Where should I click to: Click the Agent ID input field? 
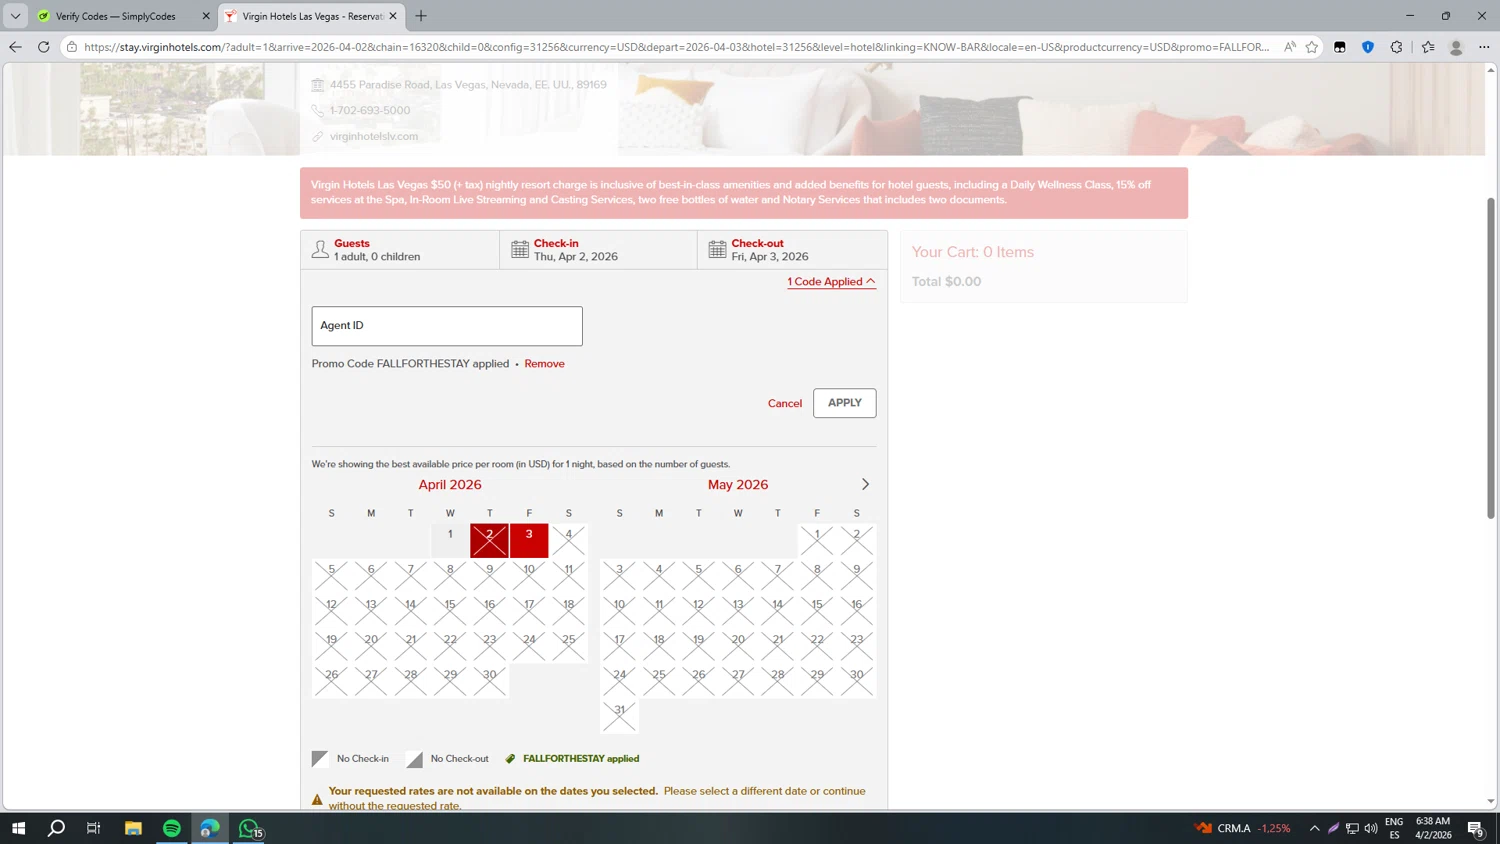(447, 326)
